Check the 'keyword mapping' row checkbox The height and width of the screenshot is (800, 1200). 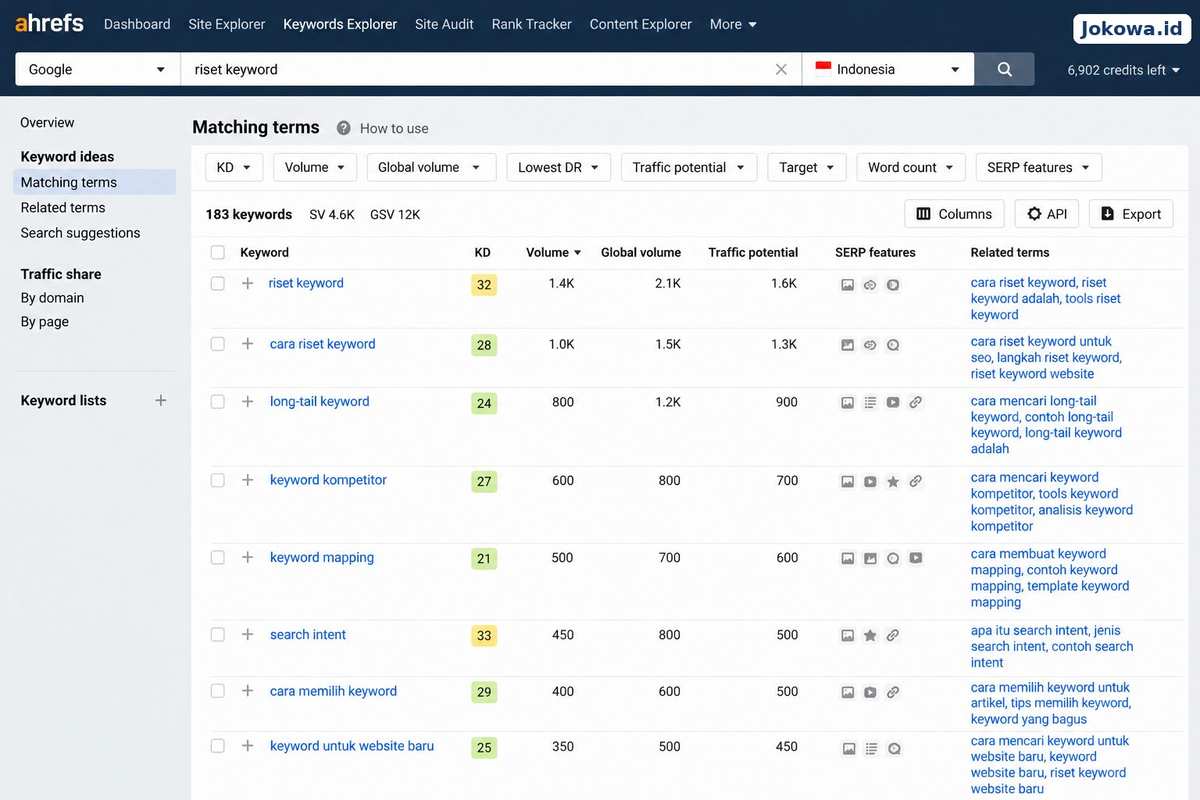pyautogui.click(x=217, y=557)
